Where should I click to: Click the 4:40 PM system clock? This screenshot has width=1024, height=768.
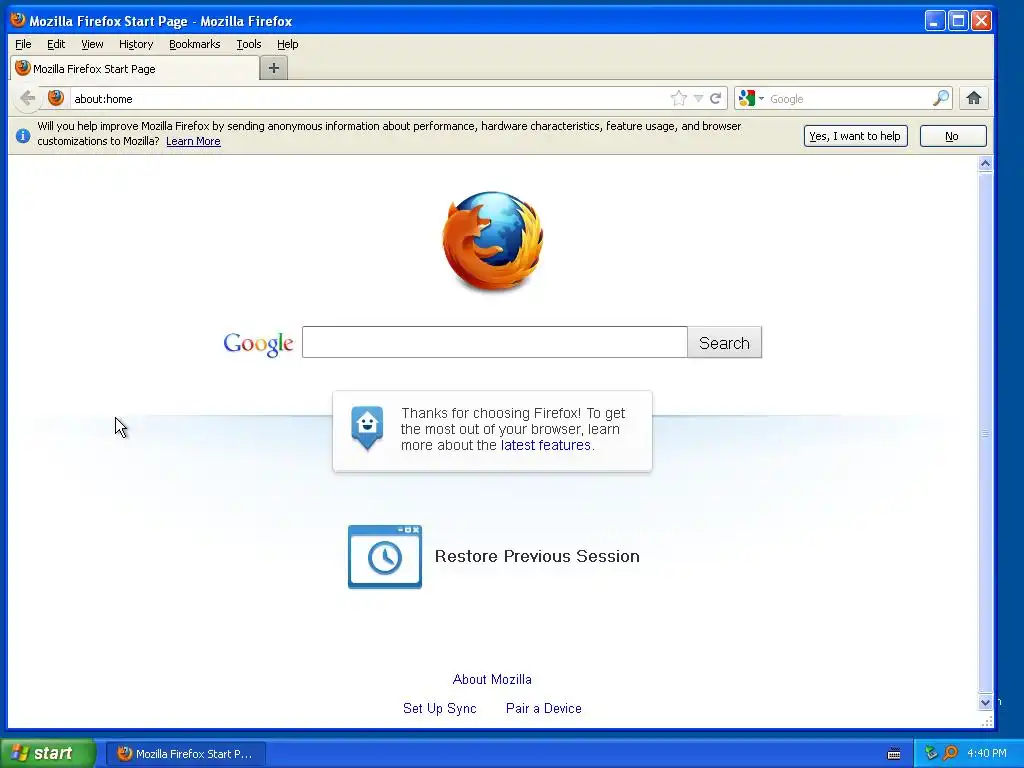point(987,754)
